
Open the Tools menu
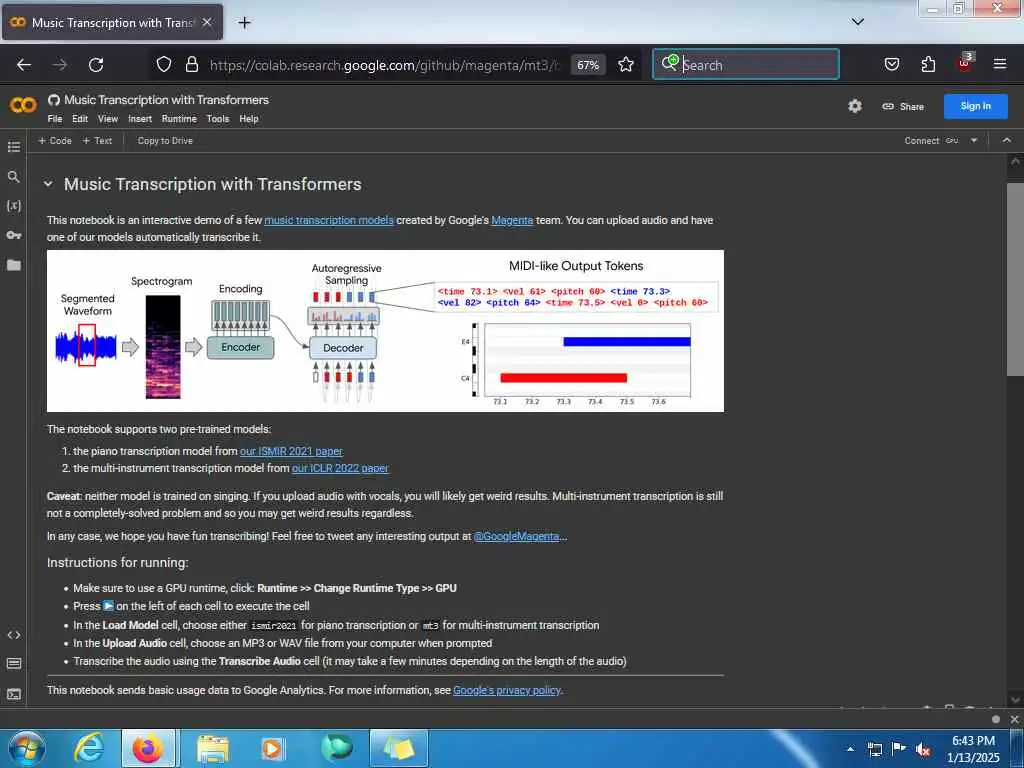[x=217, y=119]
